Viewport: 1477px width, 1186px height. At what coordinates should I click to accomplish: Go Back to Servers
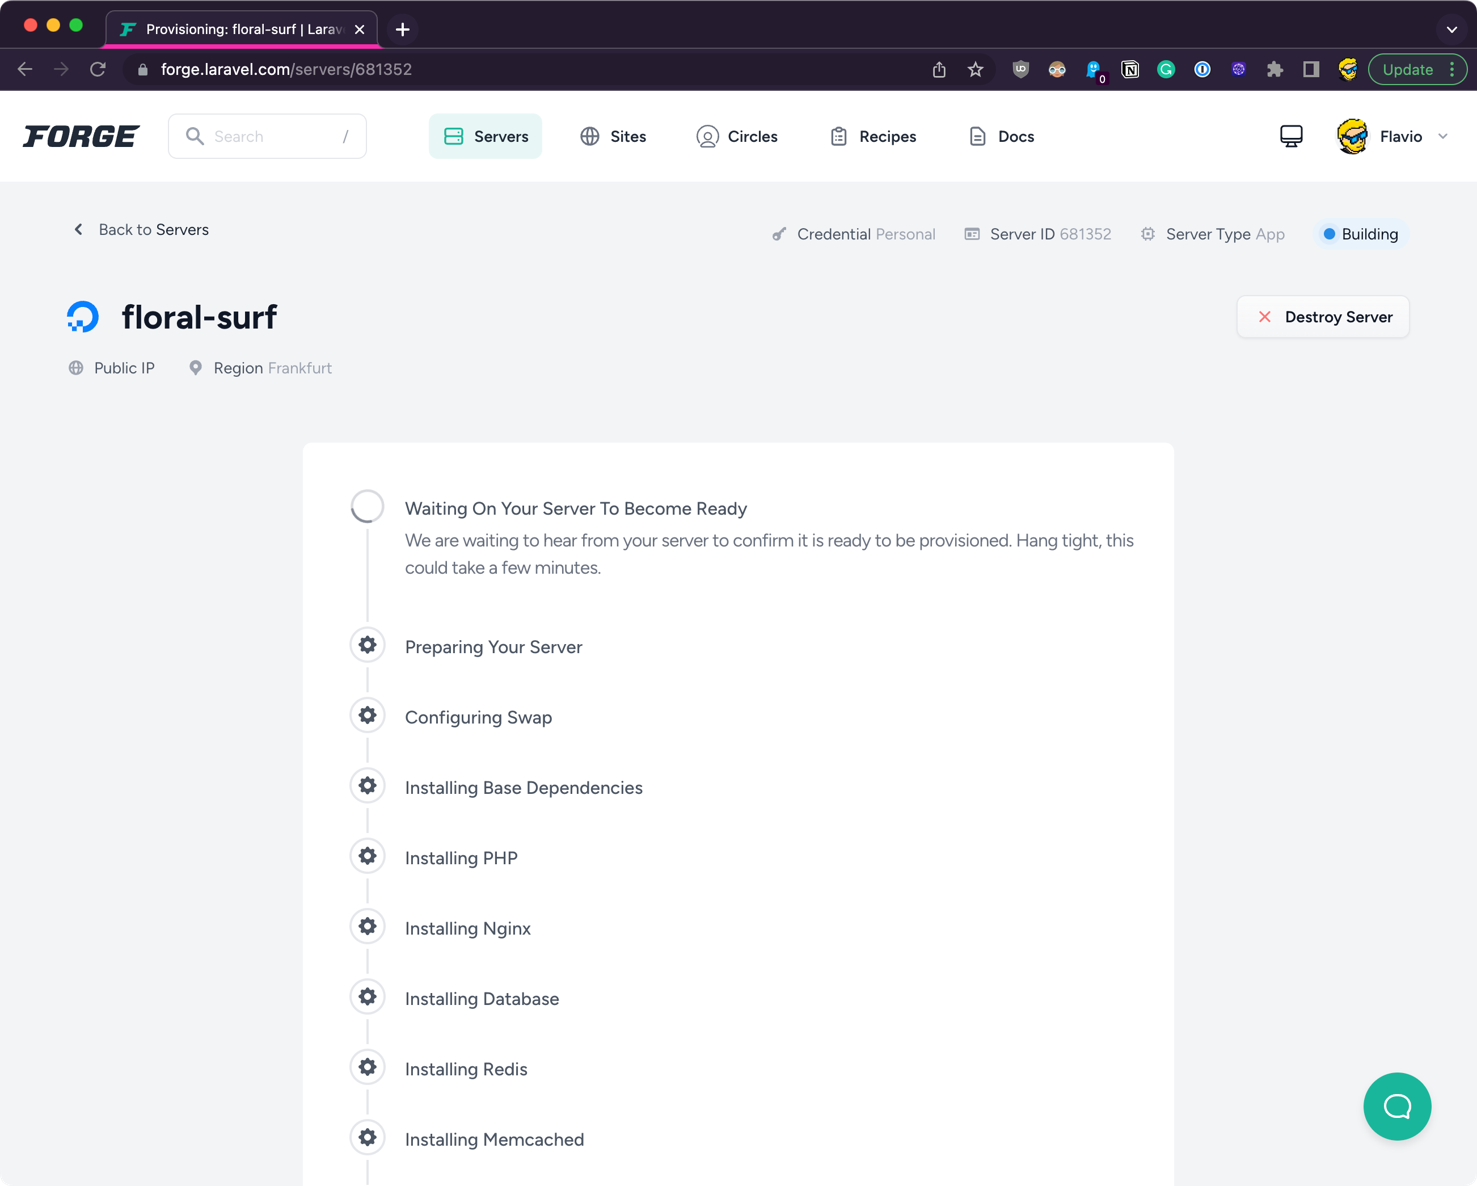tap(141, 229)
